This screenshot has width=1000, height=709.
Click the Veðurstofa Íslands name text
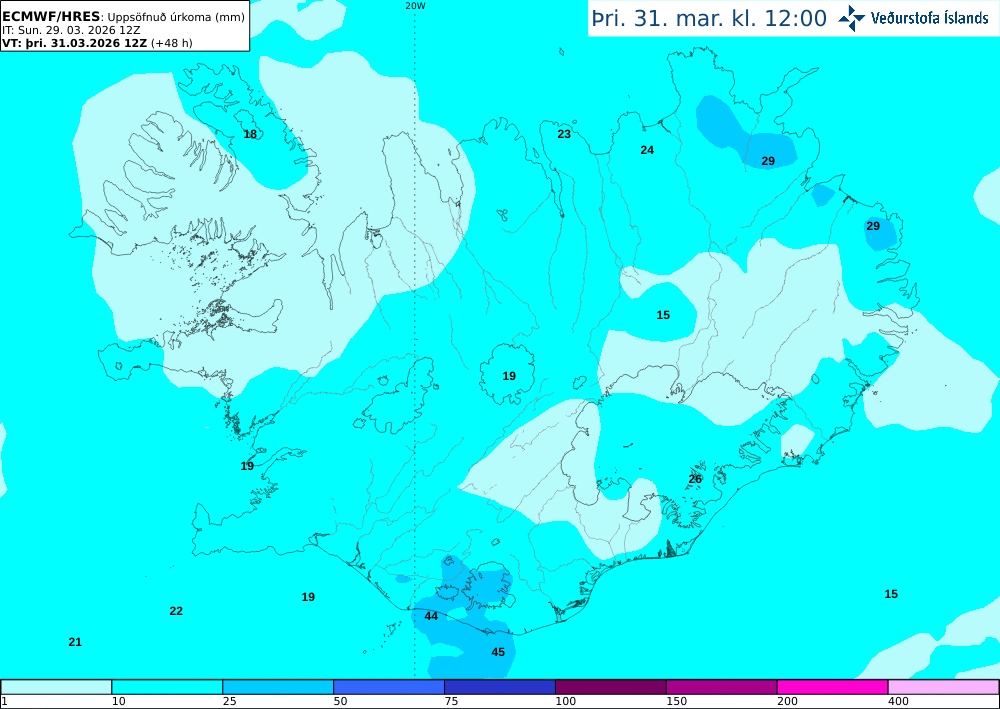(929, 18)
